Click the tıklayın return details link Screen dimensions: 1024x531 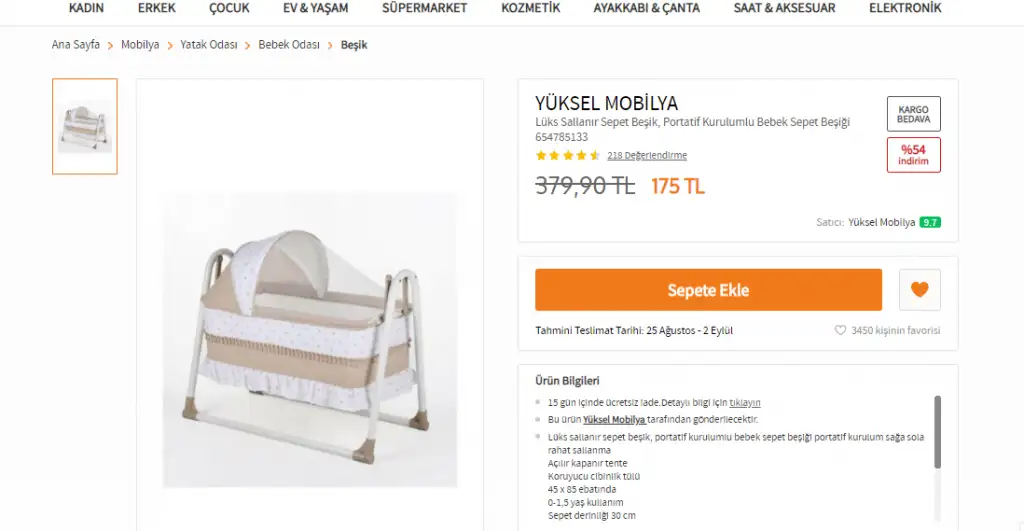pos(744,403)
